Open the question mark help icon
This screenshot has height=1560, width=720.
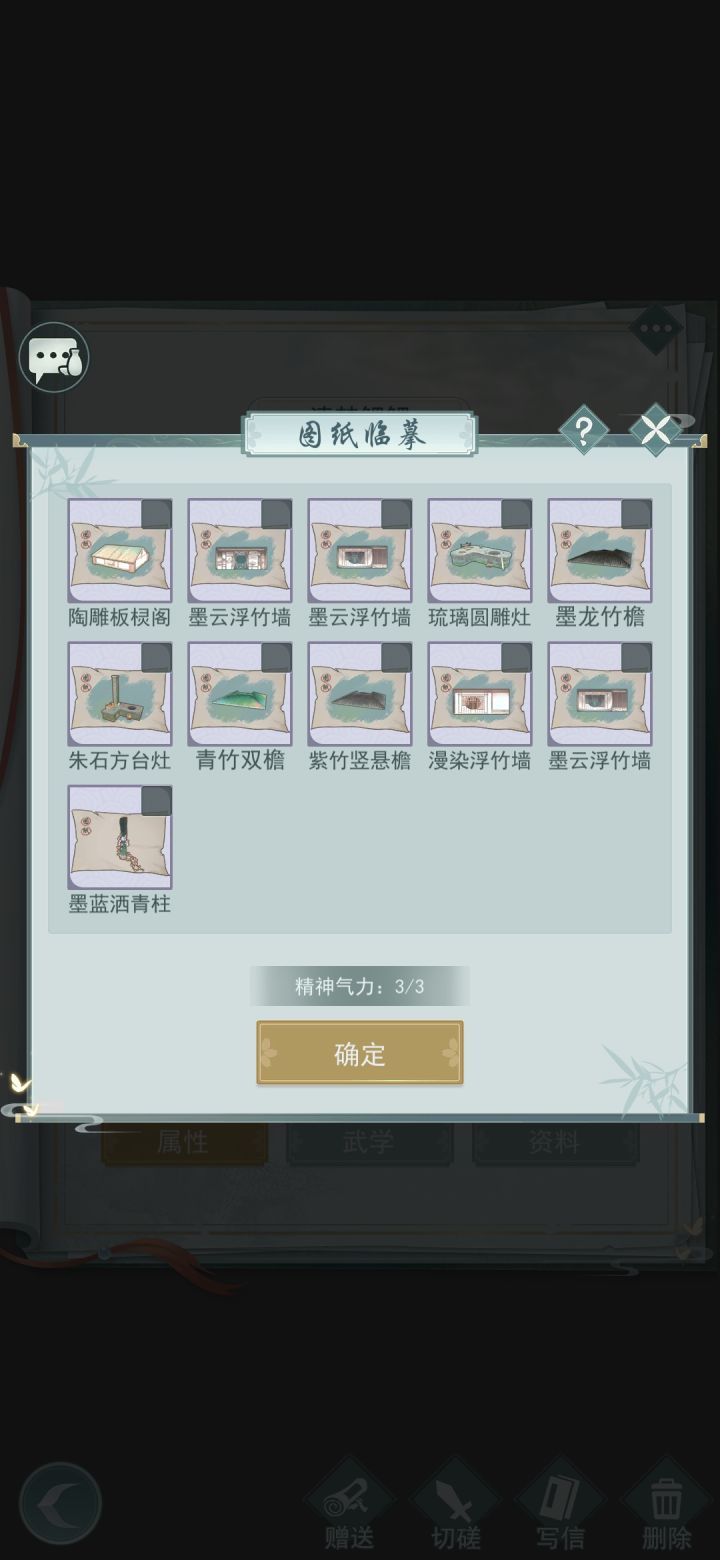[584, 431]
